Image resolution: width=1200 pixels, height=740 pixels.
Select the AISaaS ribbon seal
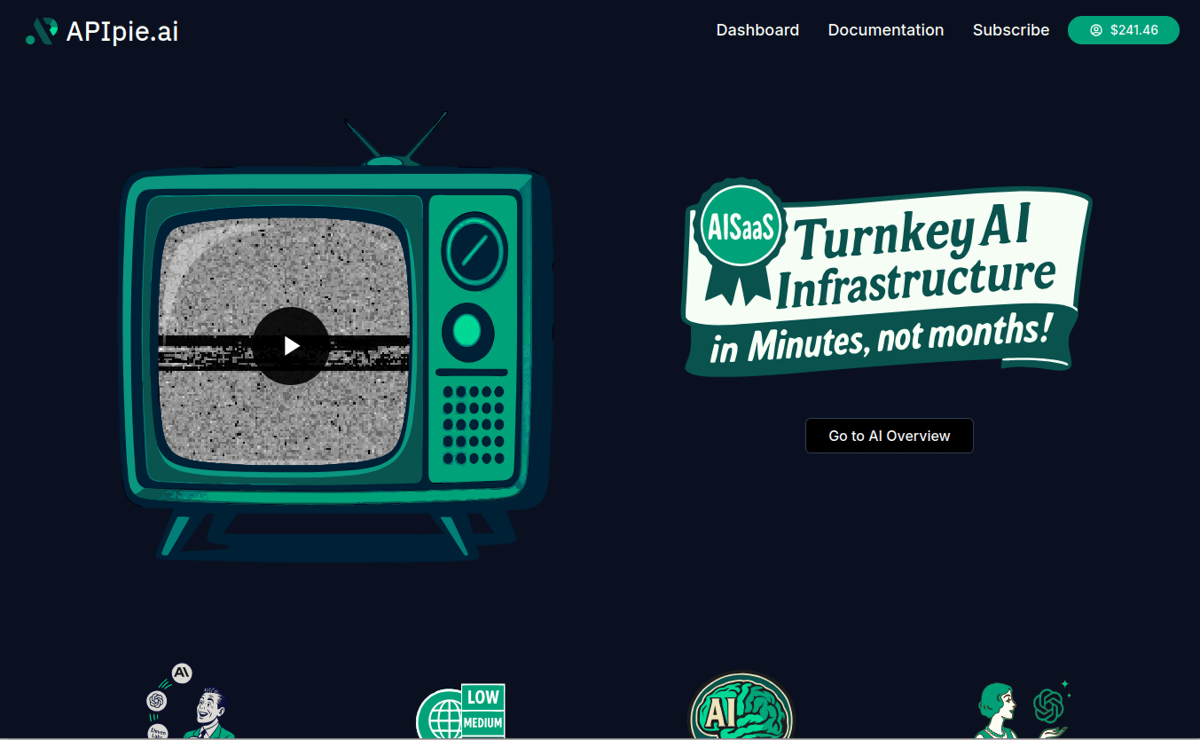click(x=739, y=227)
